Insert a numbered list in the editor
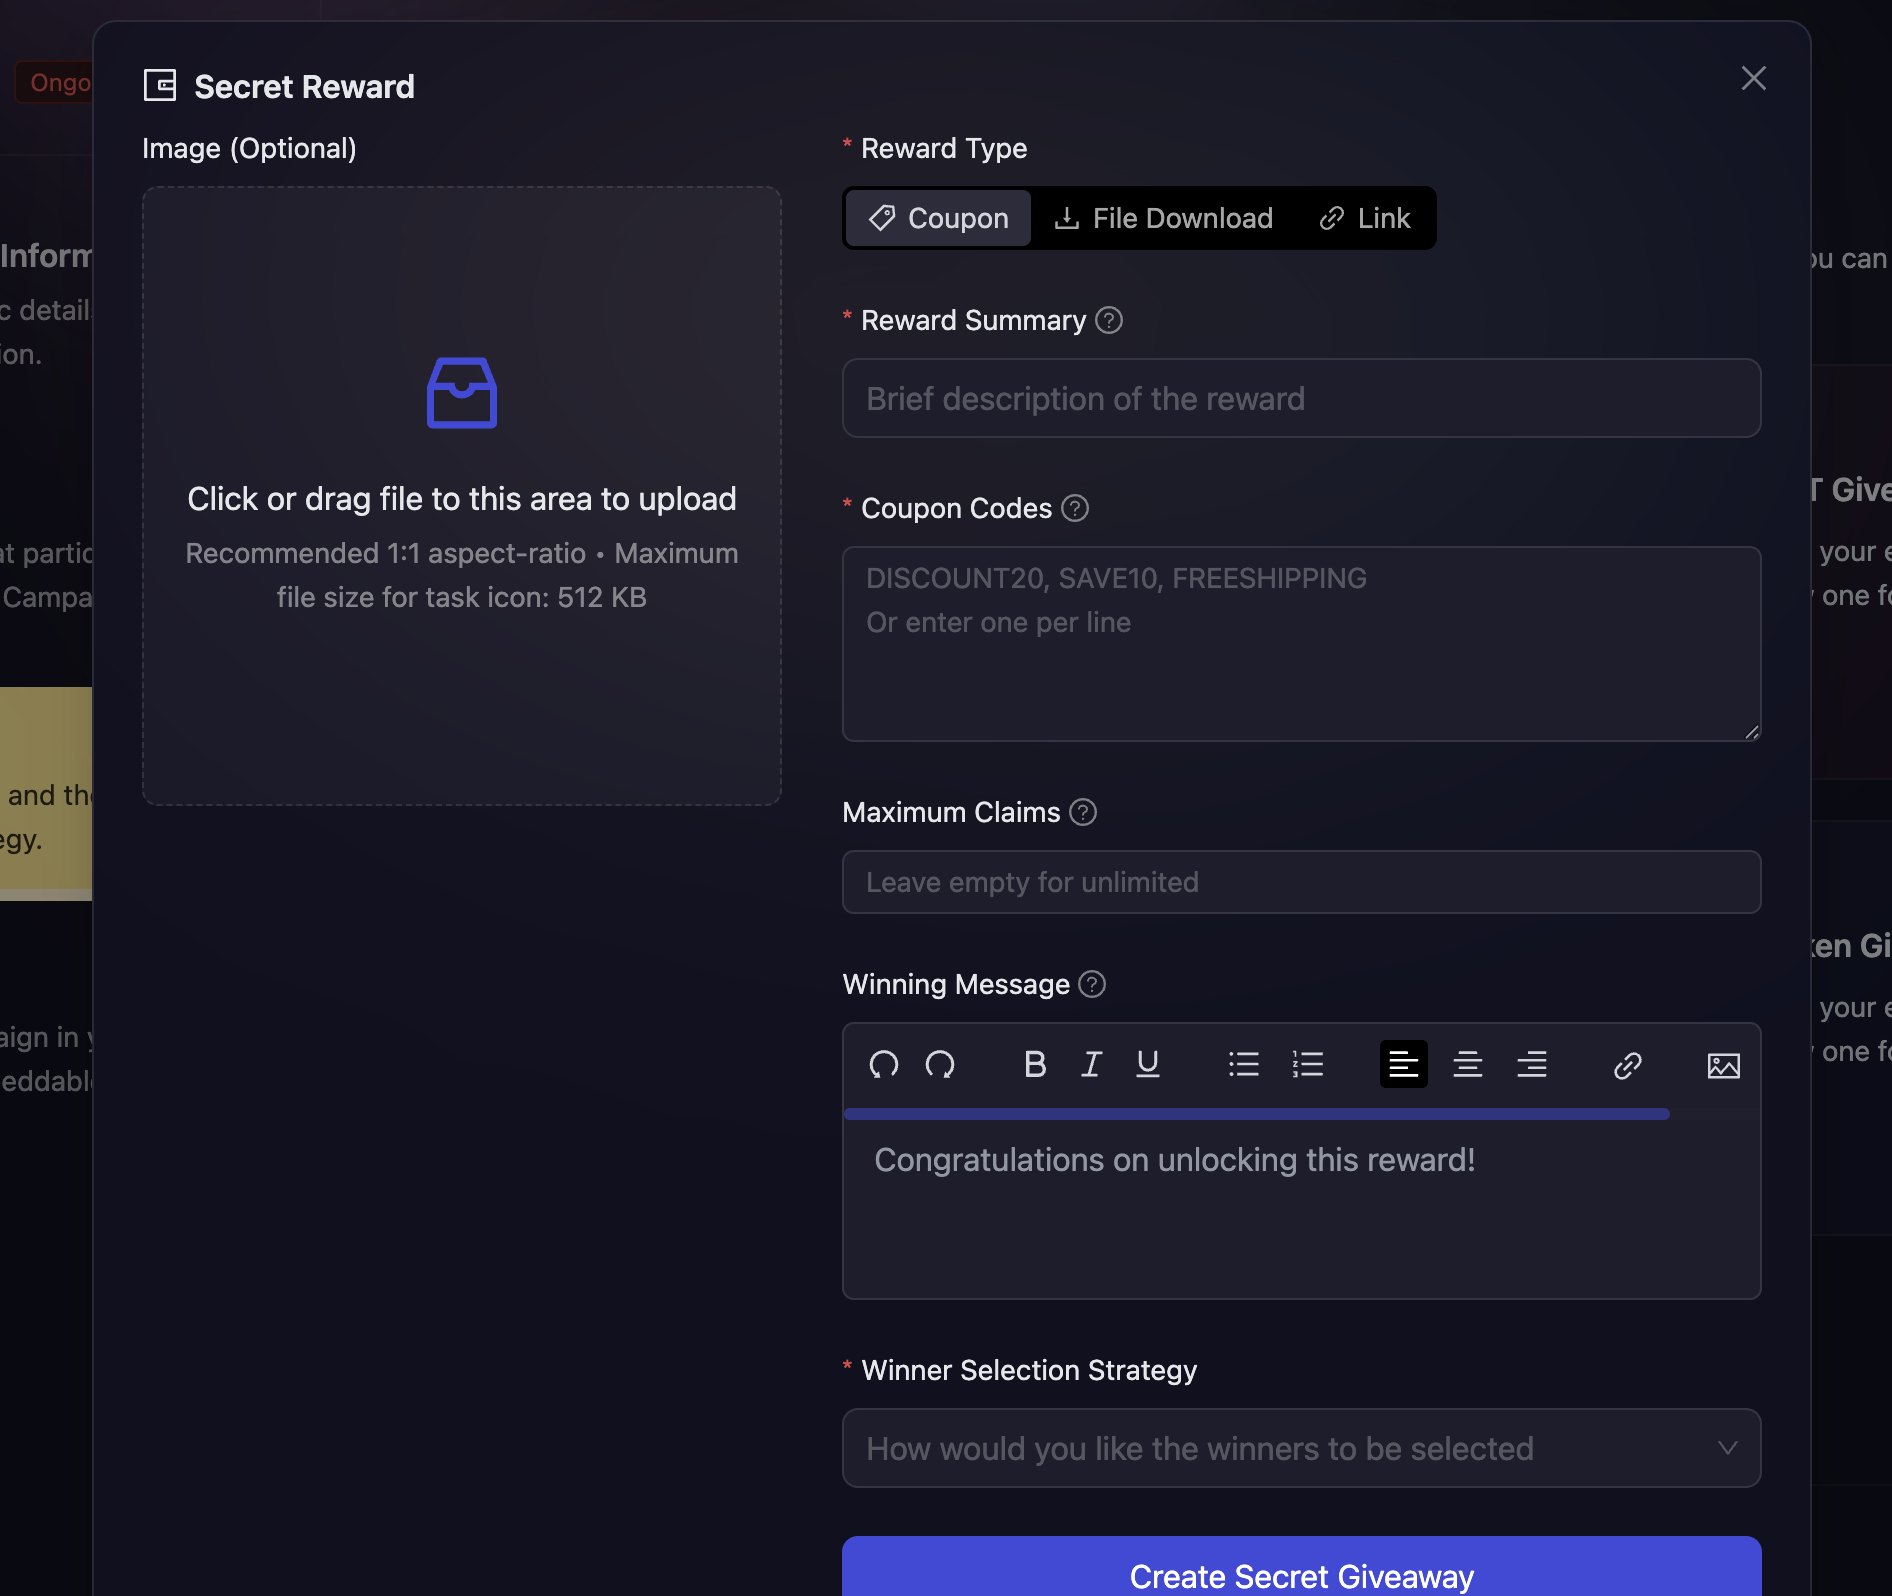 (1308, 1064)
